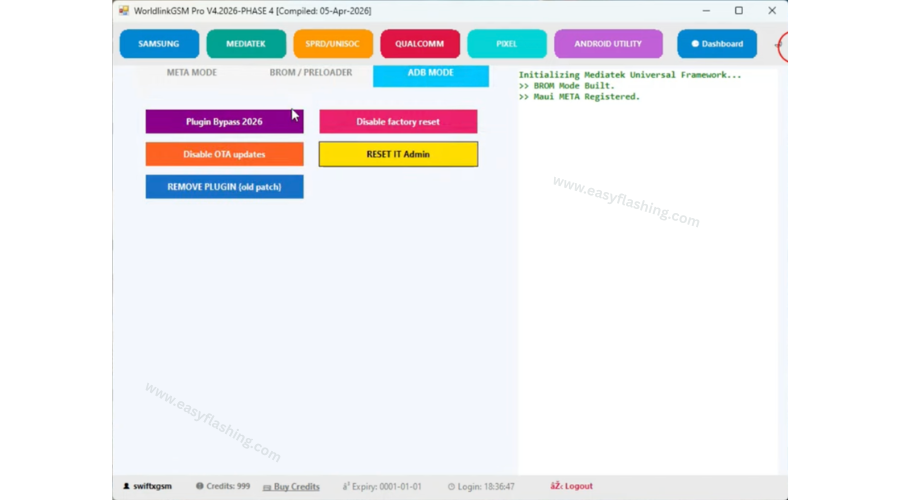
Task: Click the ADB MODE tab
Action: pos(431,74)
